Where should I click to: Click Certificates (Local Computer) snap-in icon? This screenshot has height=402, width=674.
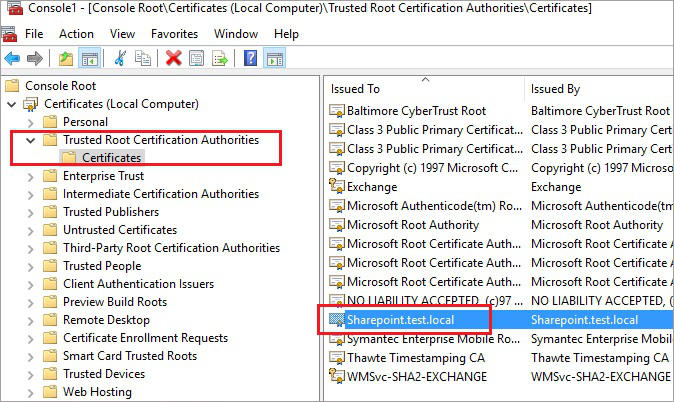(31, 104)
